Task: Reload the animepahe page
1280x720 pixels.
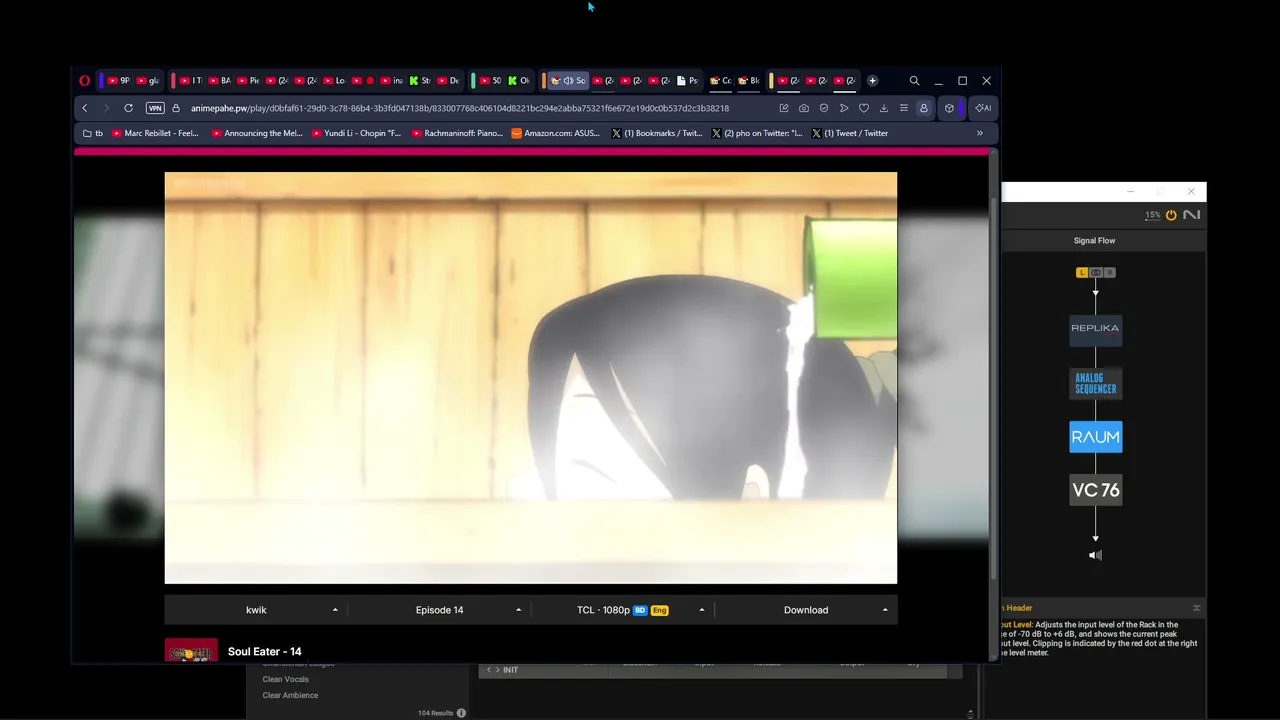Action: (128, 108)
